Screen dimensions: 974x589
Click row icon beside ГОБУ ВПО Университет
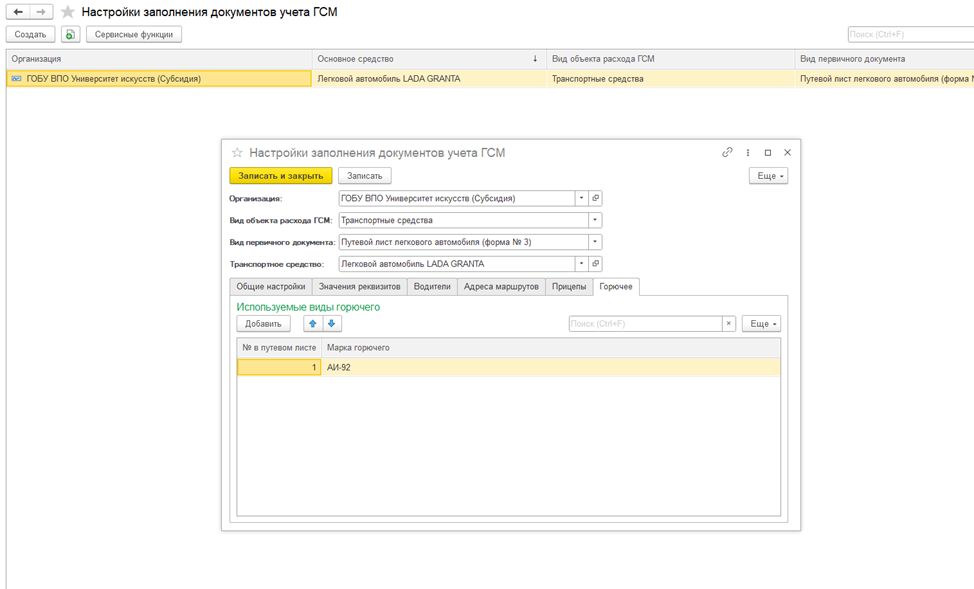pyautogui.click(x=17, y=79)
